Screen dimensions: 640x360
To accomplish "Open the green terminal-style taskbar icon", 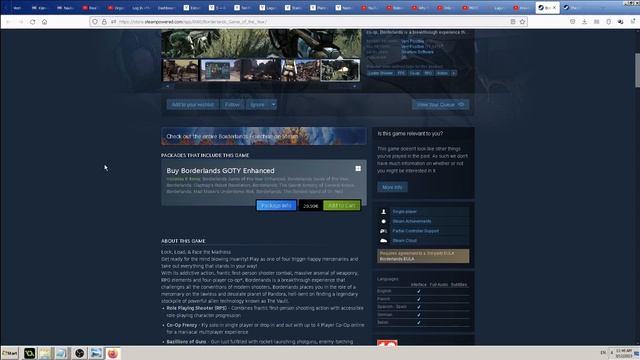I will coord(29,353).
